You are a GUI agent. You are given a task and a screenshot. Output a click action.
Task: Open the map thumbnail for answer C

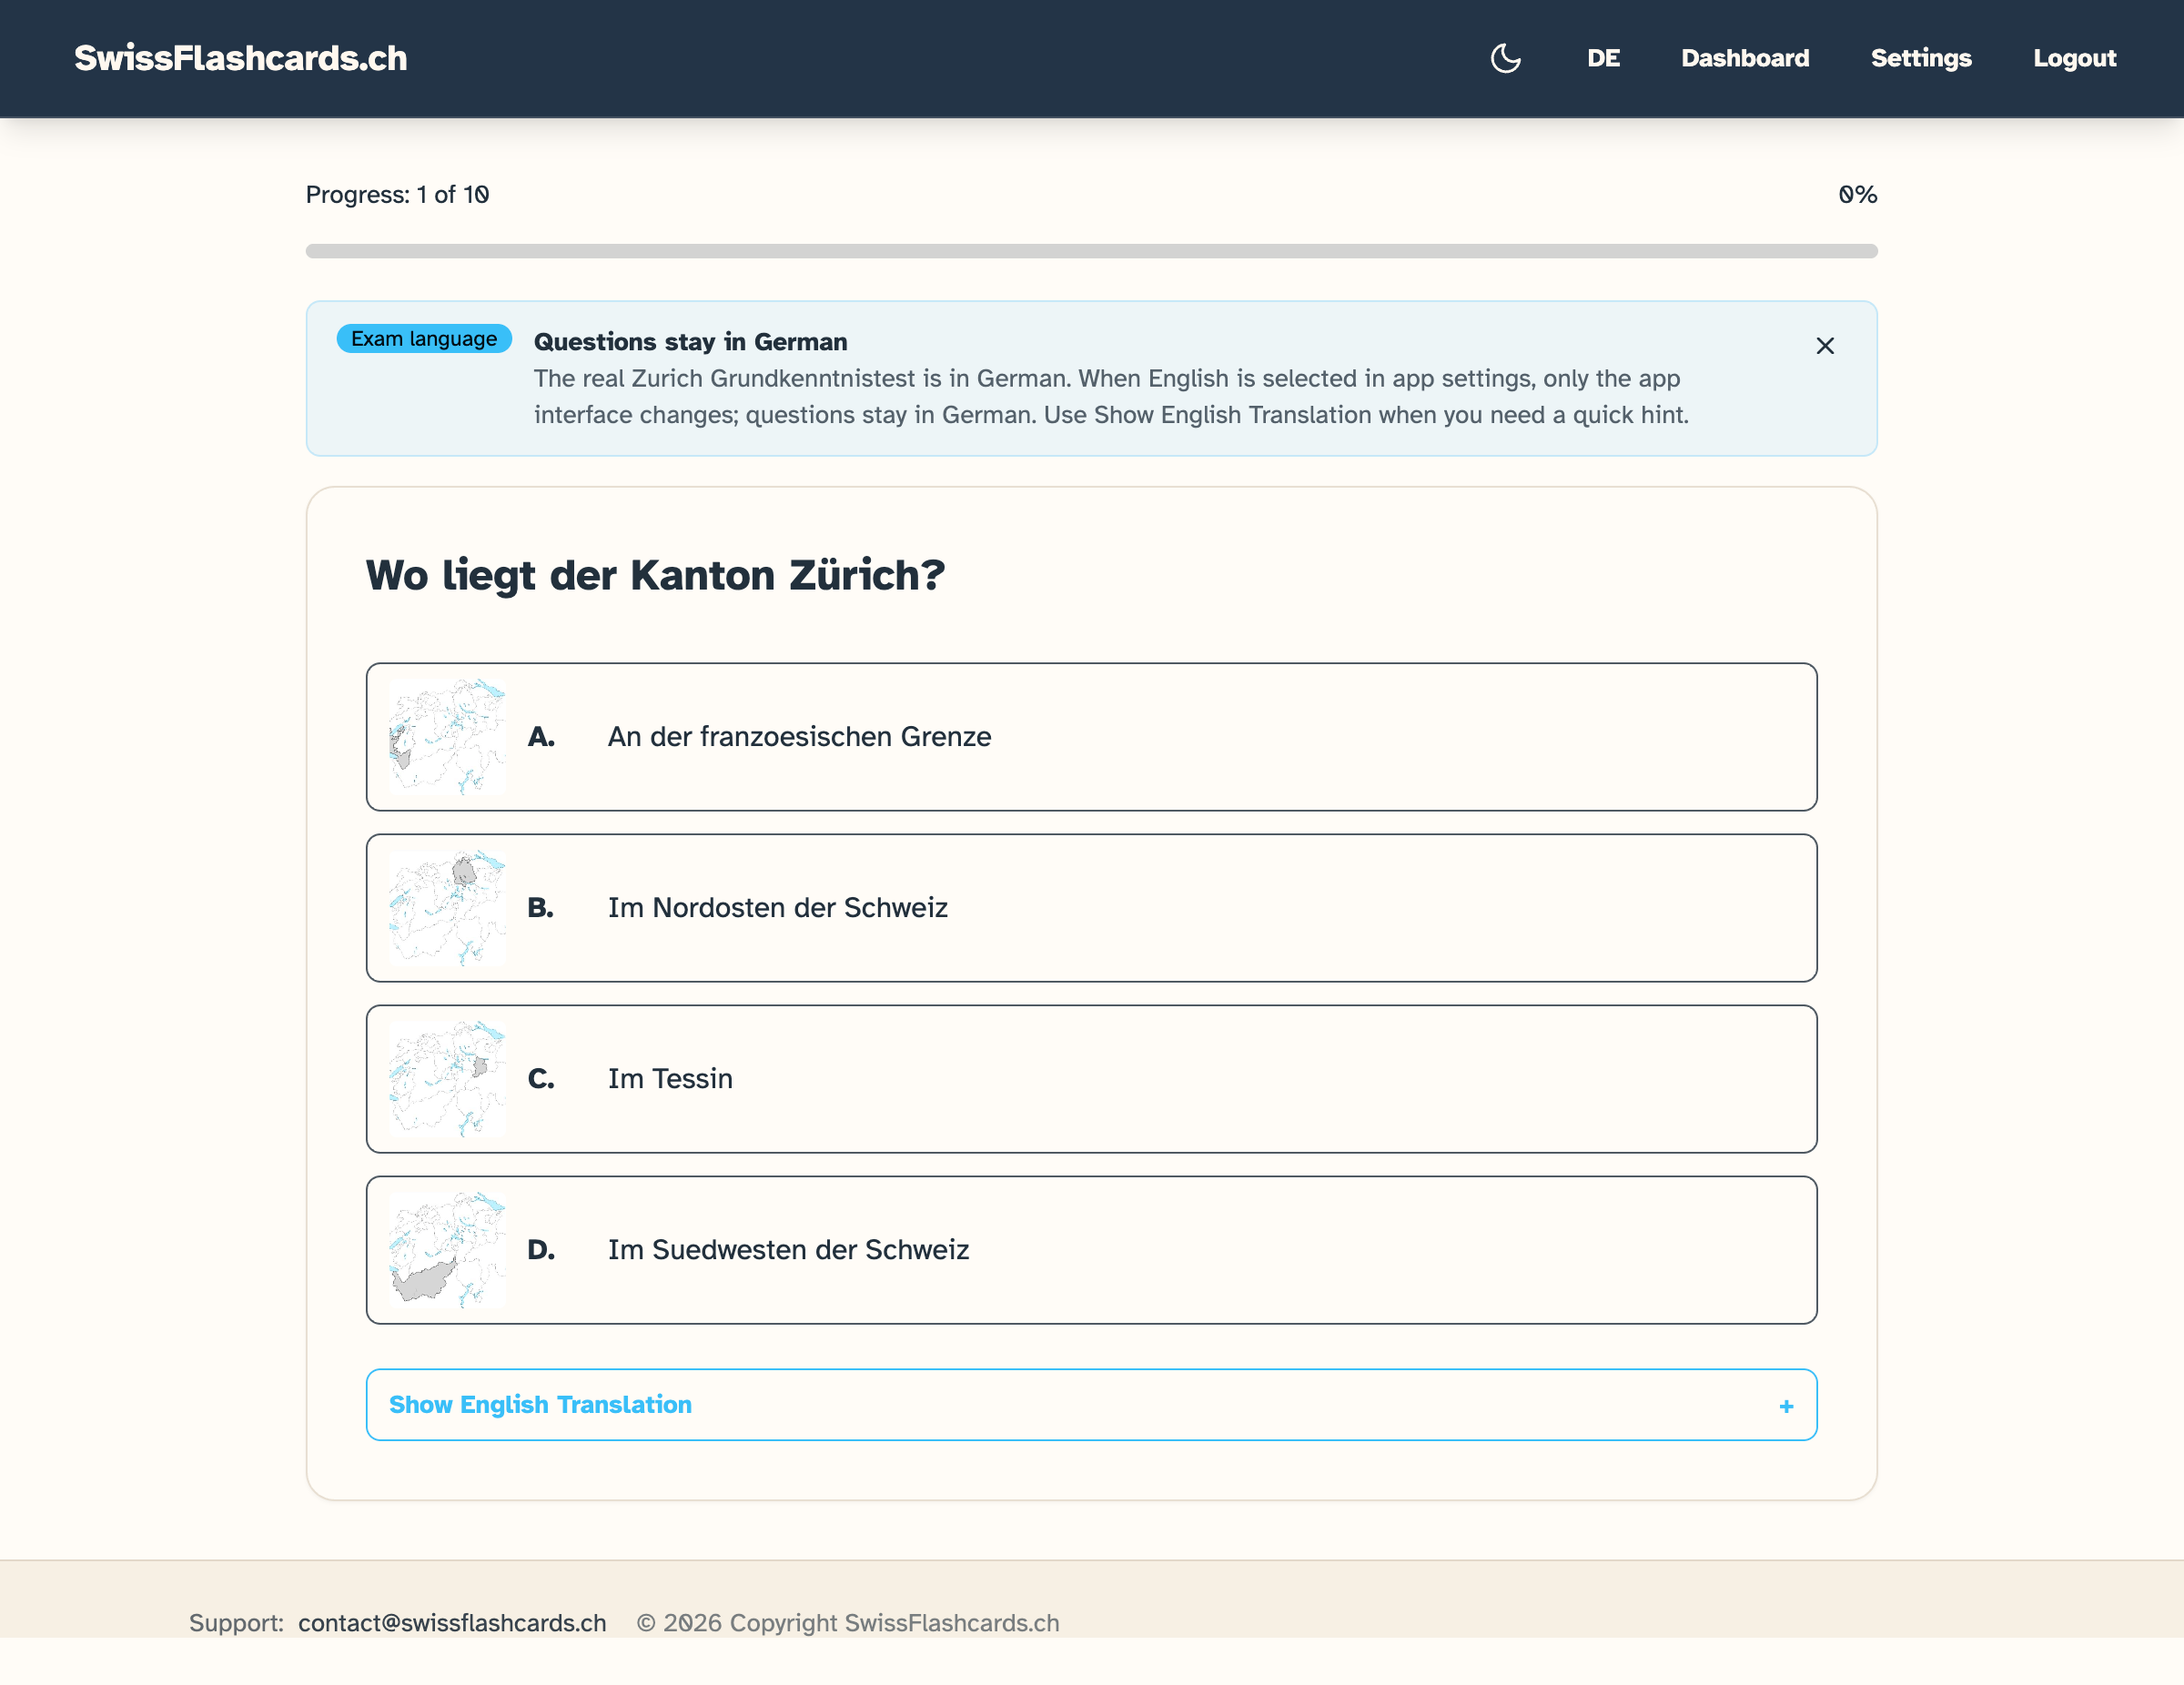pos(447,1079)
